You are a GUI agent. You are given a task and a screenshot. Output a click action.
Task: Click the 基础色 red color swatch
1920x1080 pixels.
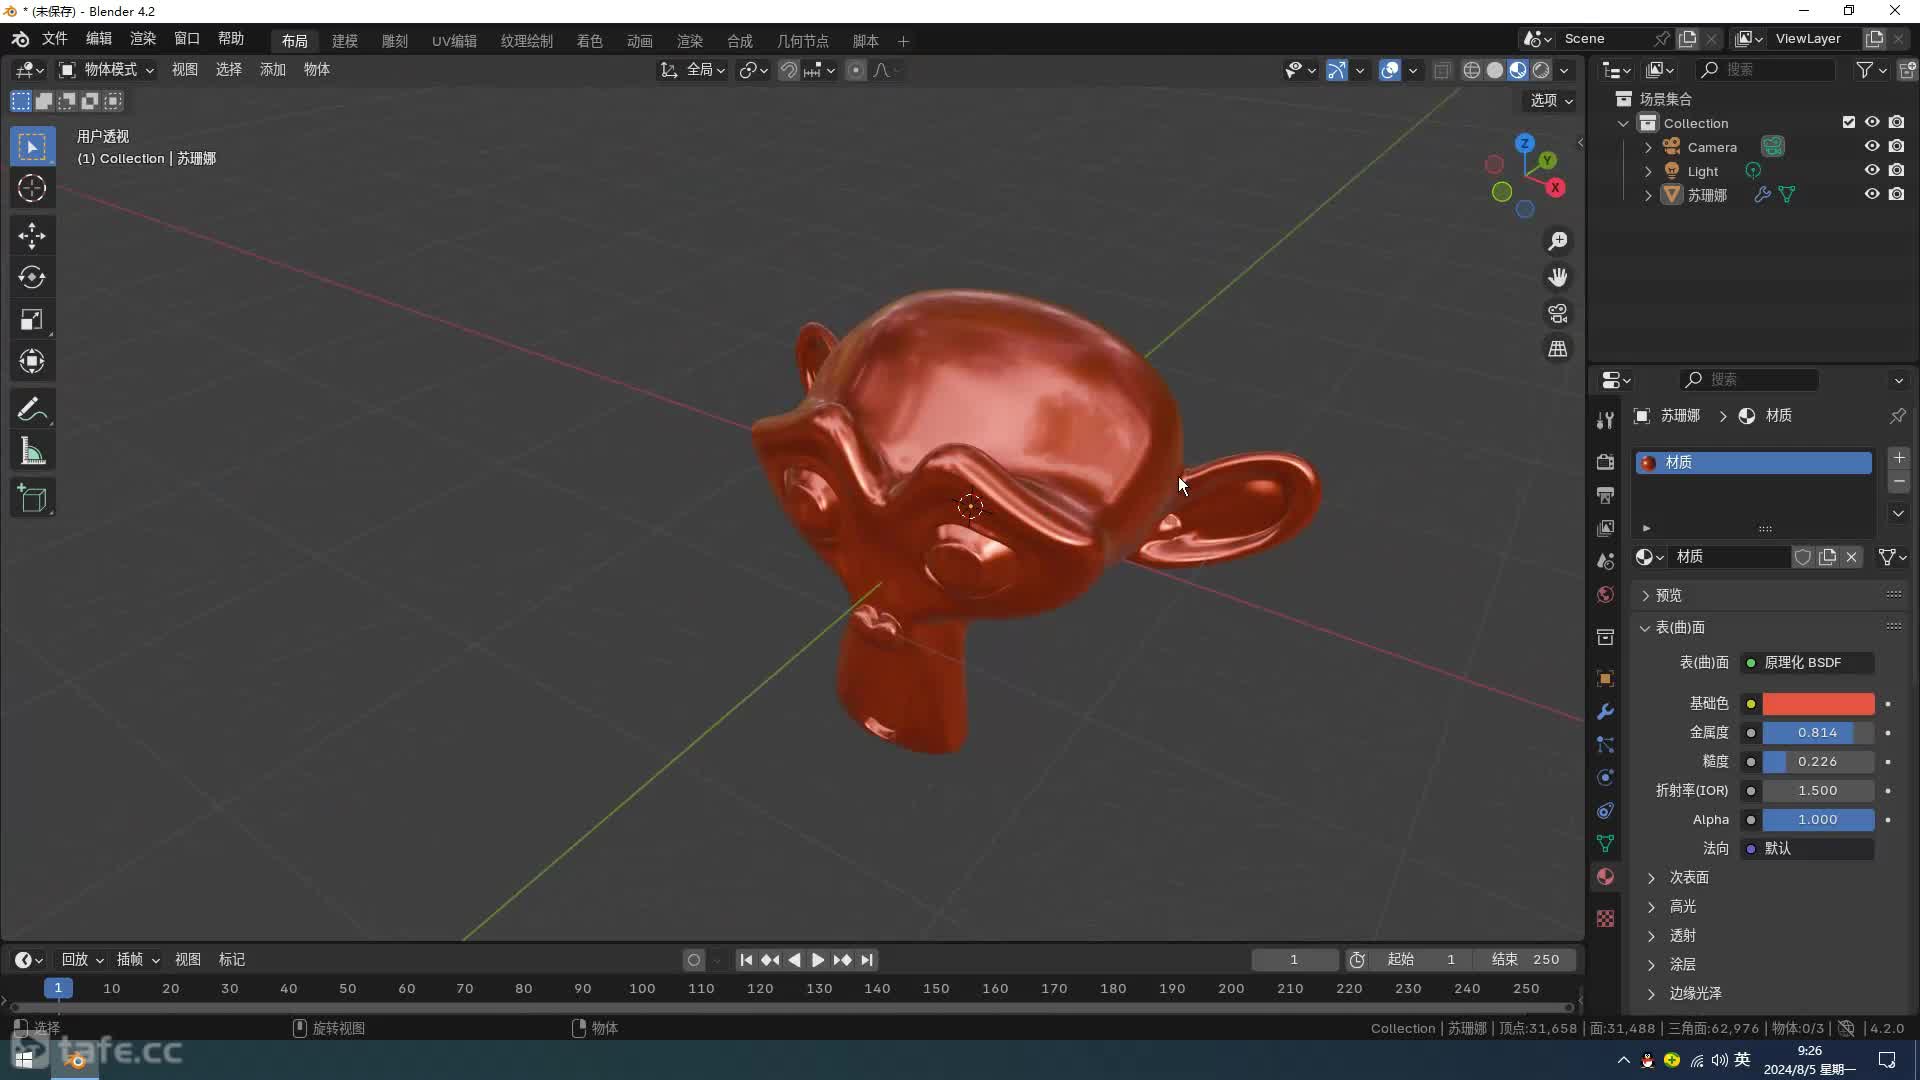(x=1818, y=704)
